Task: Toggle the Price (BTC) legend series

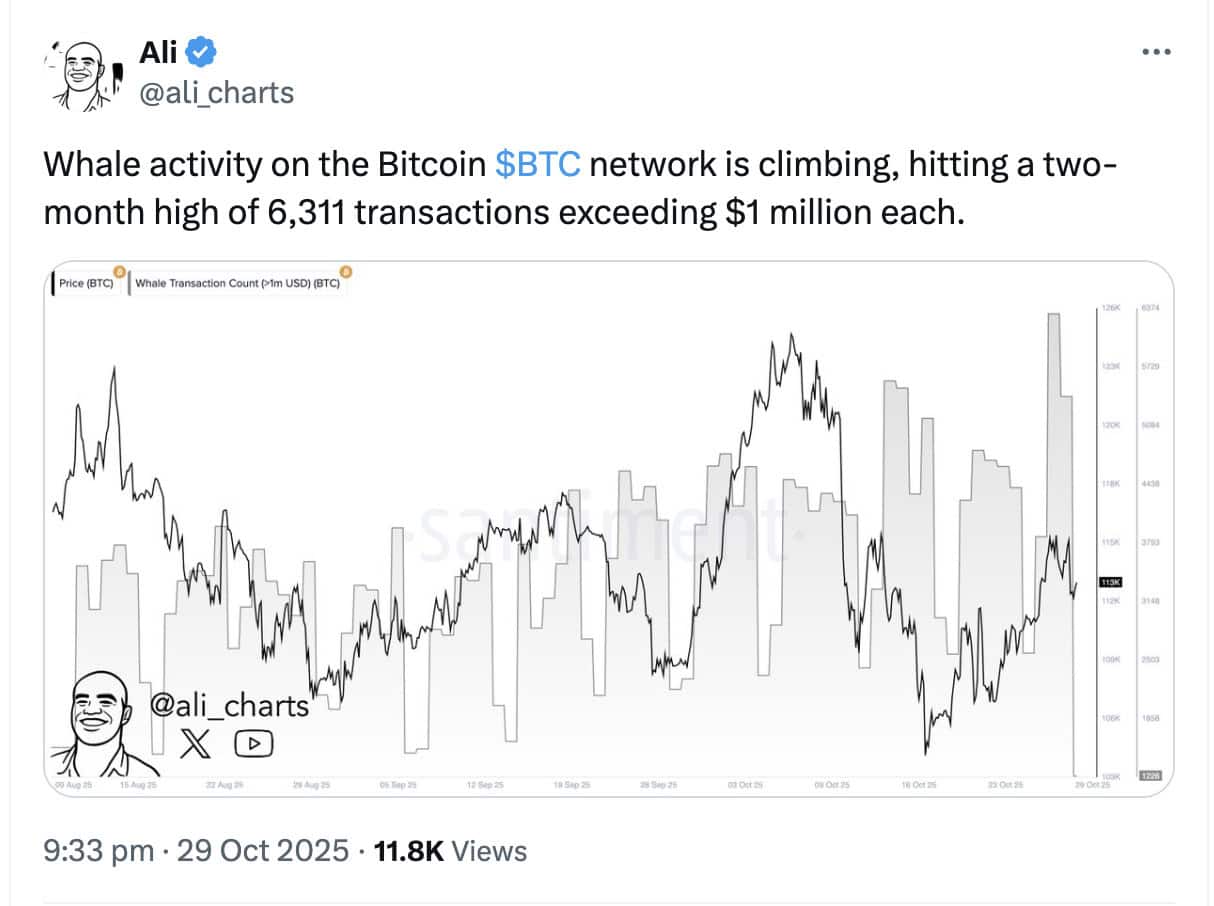Action: [x=85, y=283]
